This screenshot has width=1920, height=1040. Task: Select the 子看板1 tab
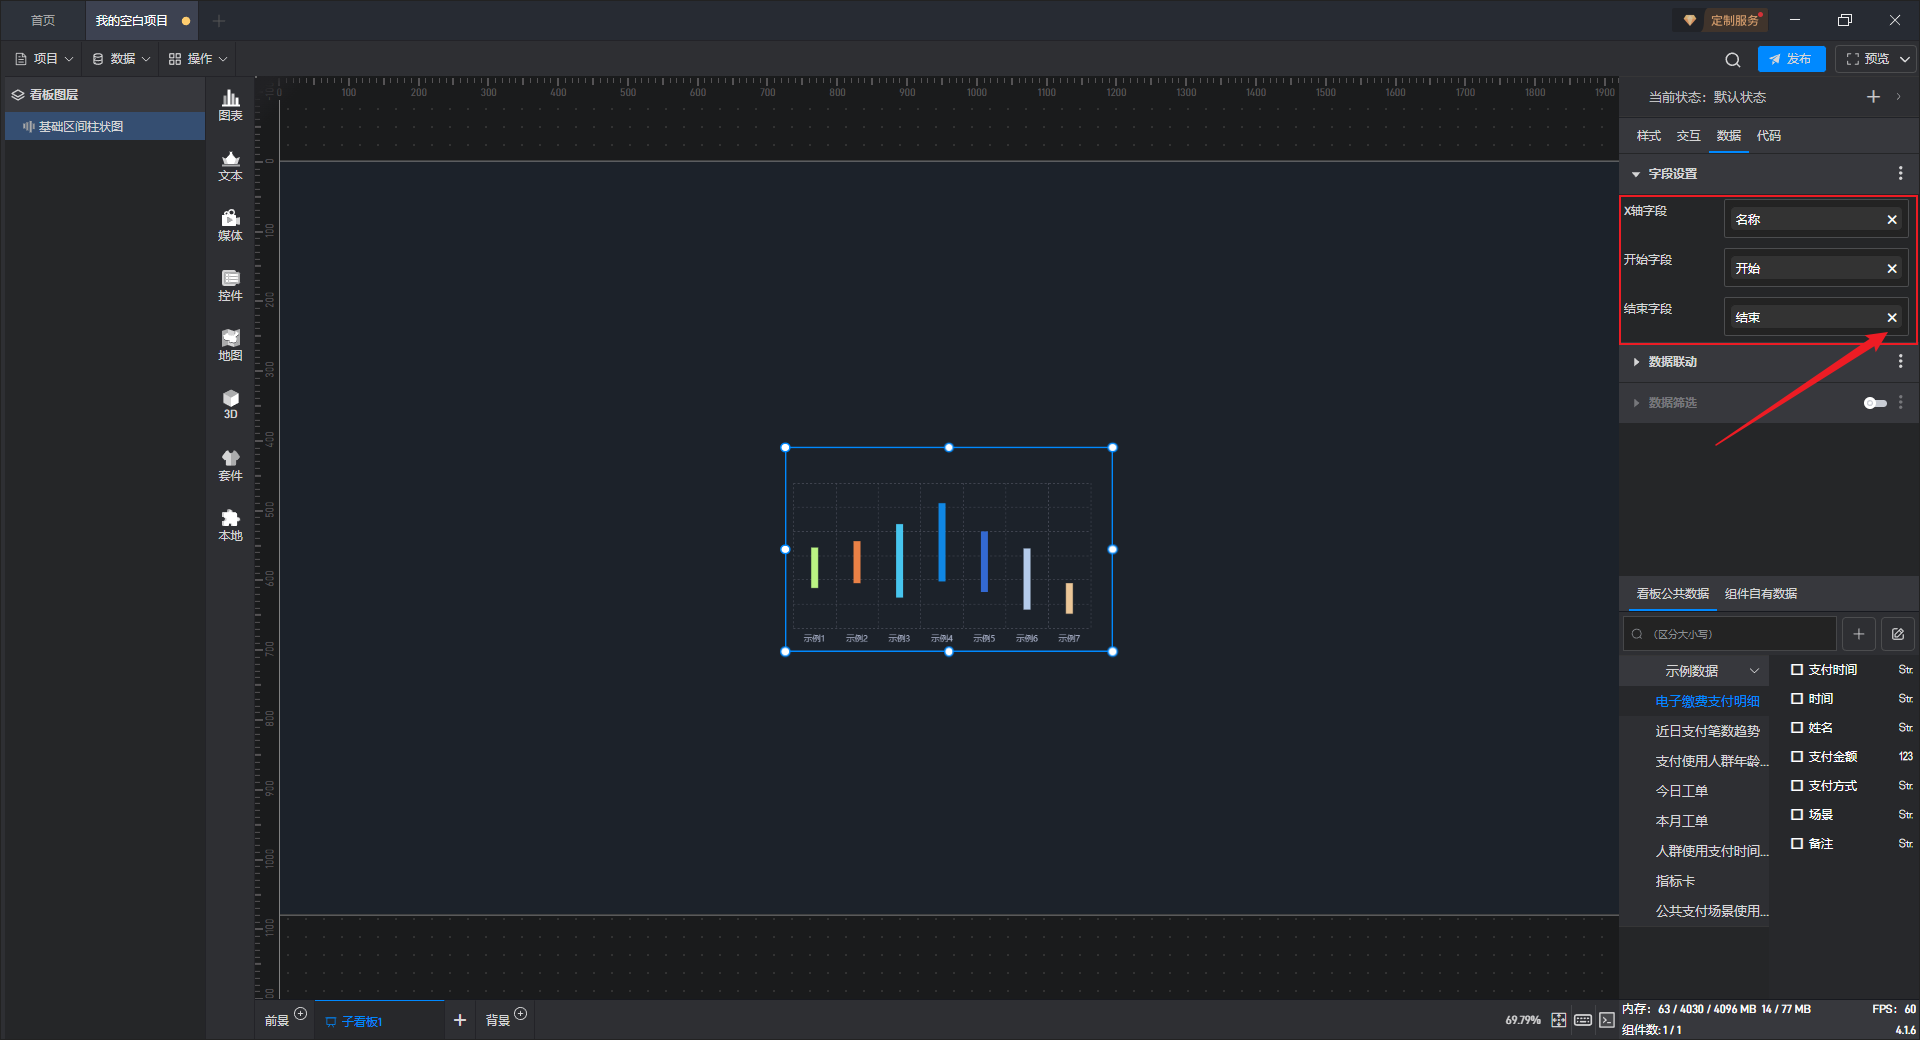pyautogui.click(x=380, y=1021)
